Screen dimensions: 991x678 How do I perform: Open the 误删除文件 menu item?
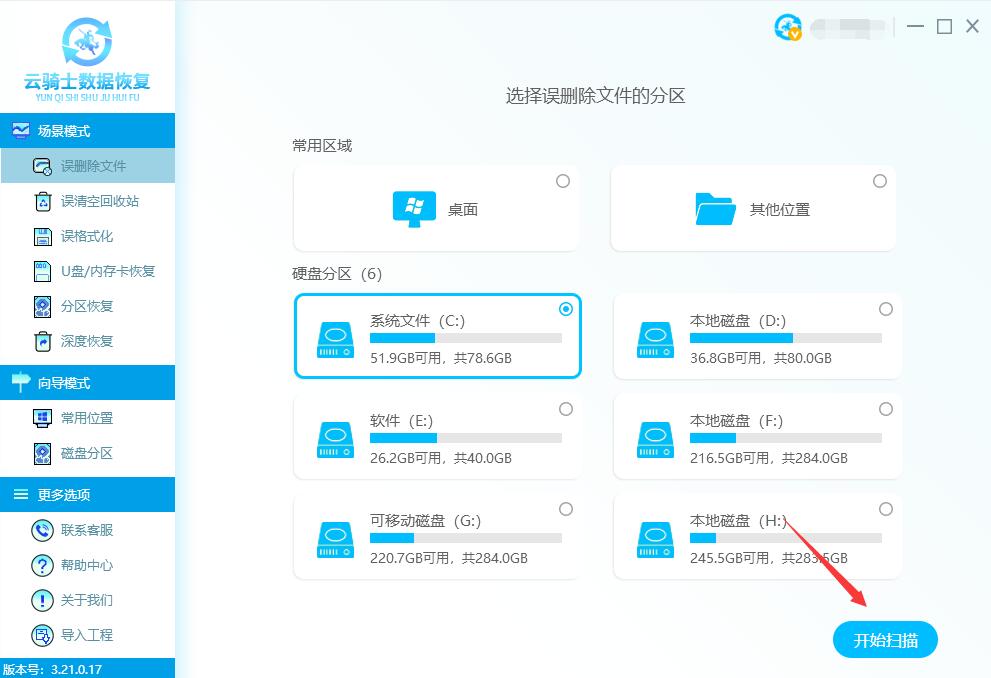point(88,166)
